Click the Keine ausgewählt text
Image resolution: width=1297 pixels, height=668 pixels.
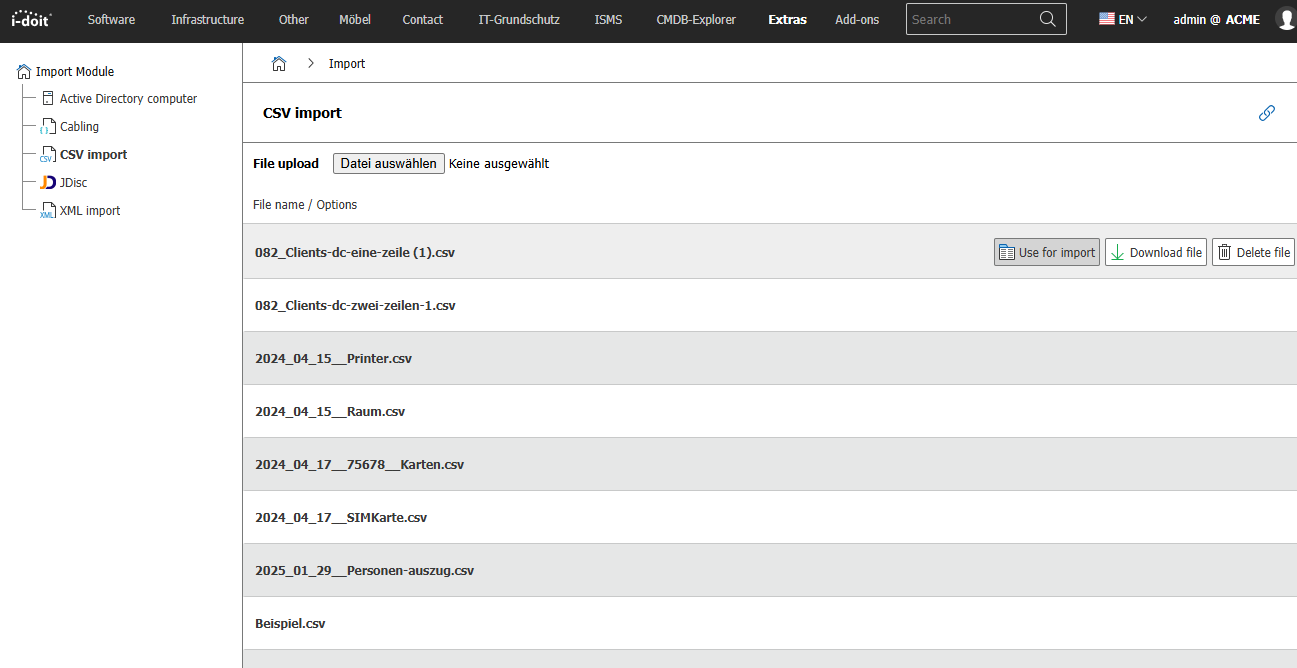(499, 164)
